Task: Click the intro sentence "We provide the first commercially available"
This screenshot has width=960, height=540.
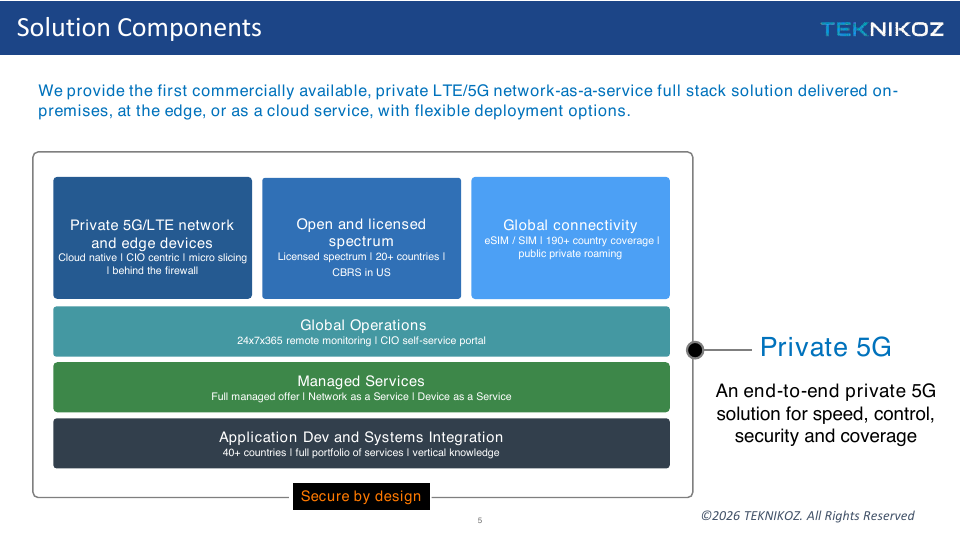Action: pyautogui.click(x=204, y=91)
